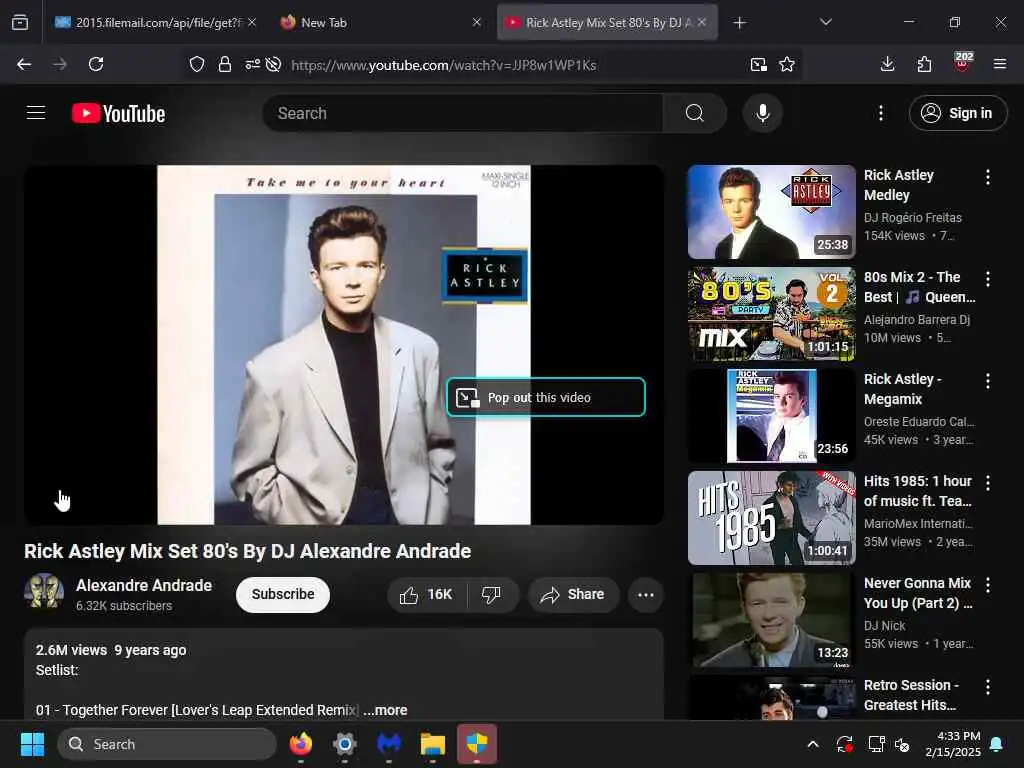Open options menu for Hits 1985

click(987, 483)
